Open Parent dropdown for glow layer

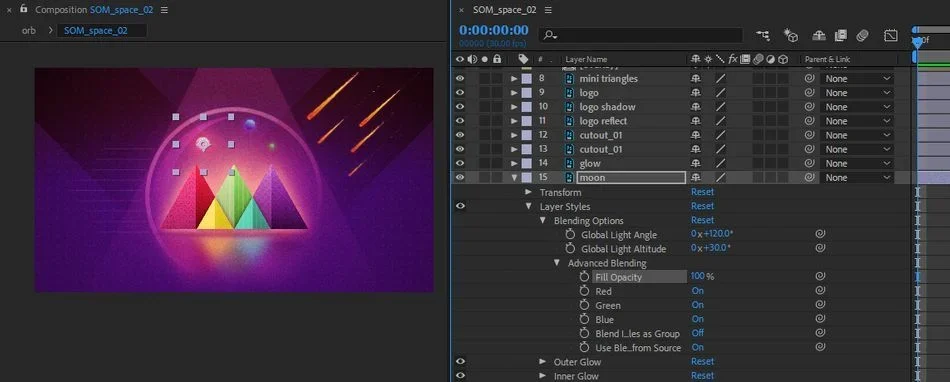857,163
